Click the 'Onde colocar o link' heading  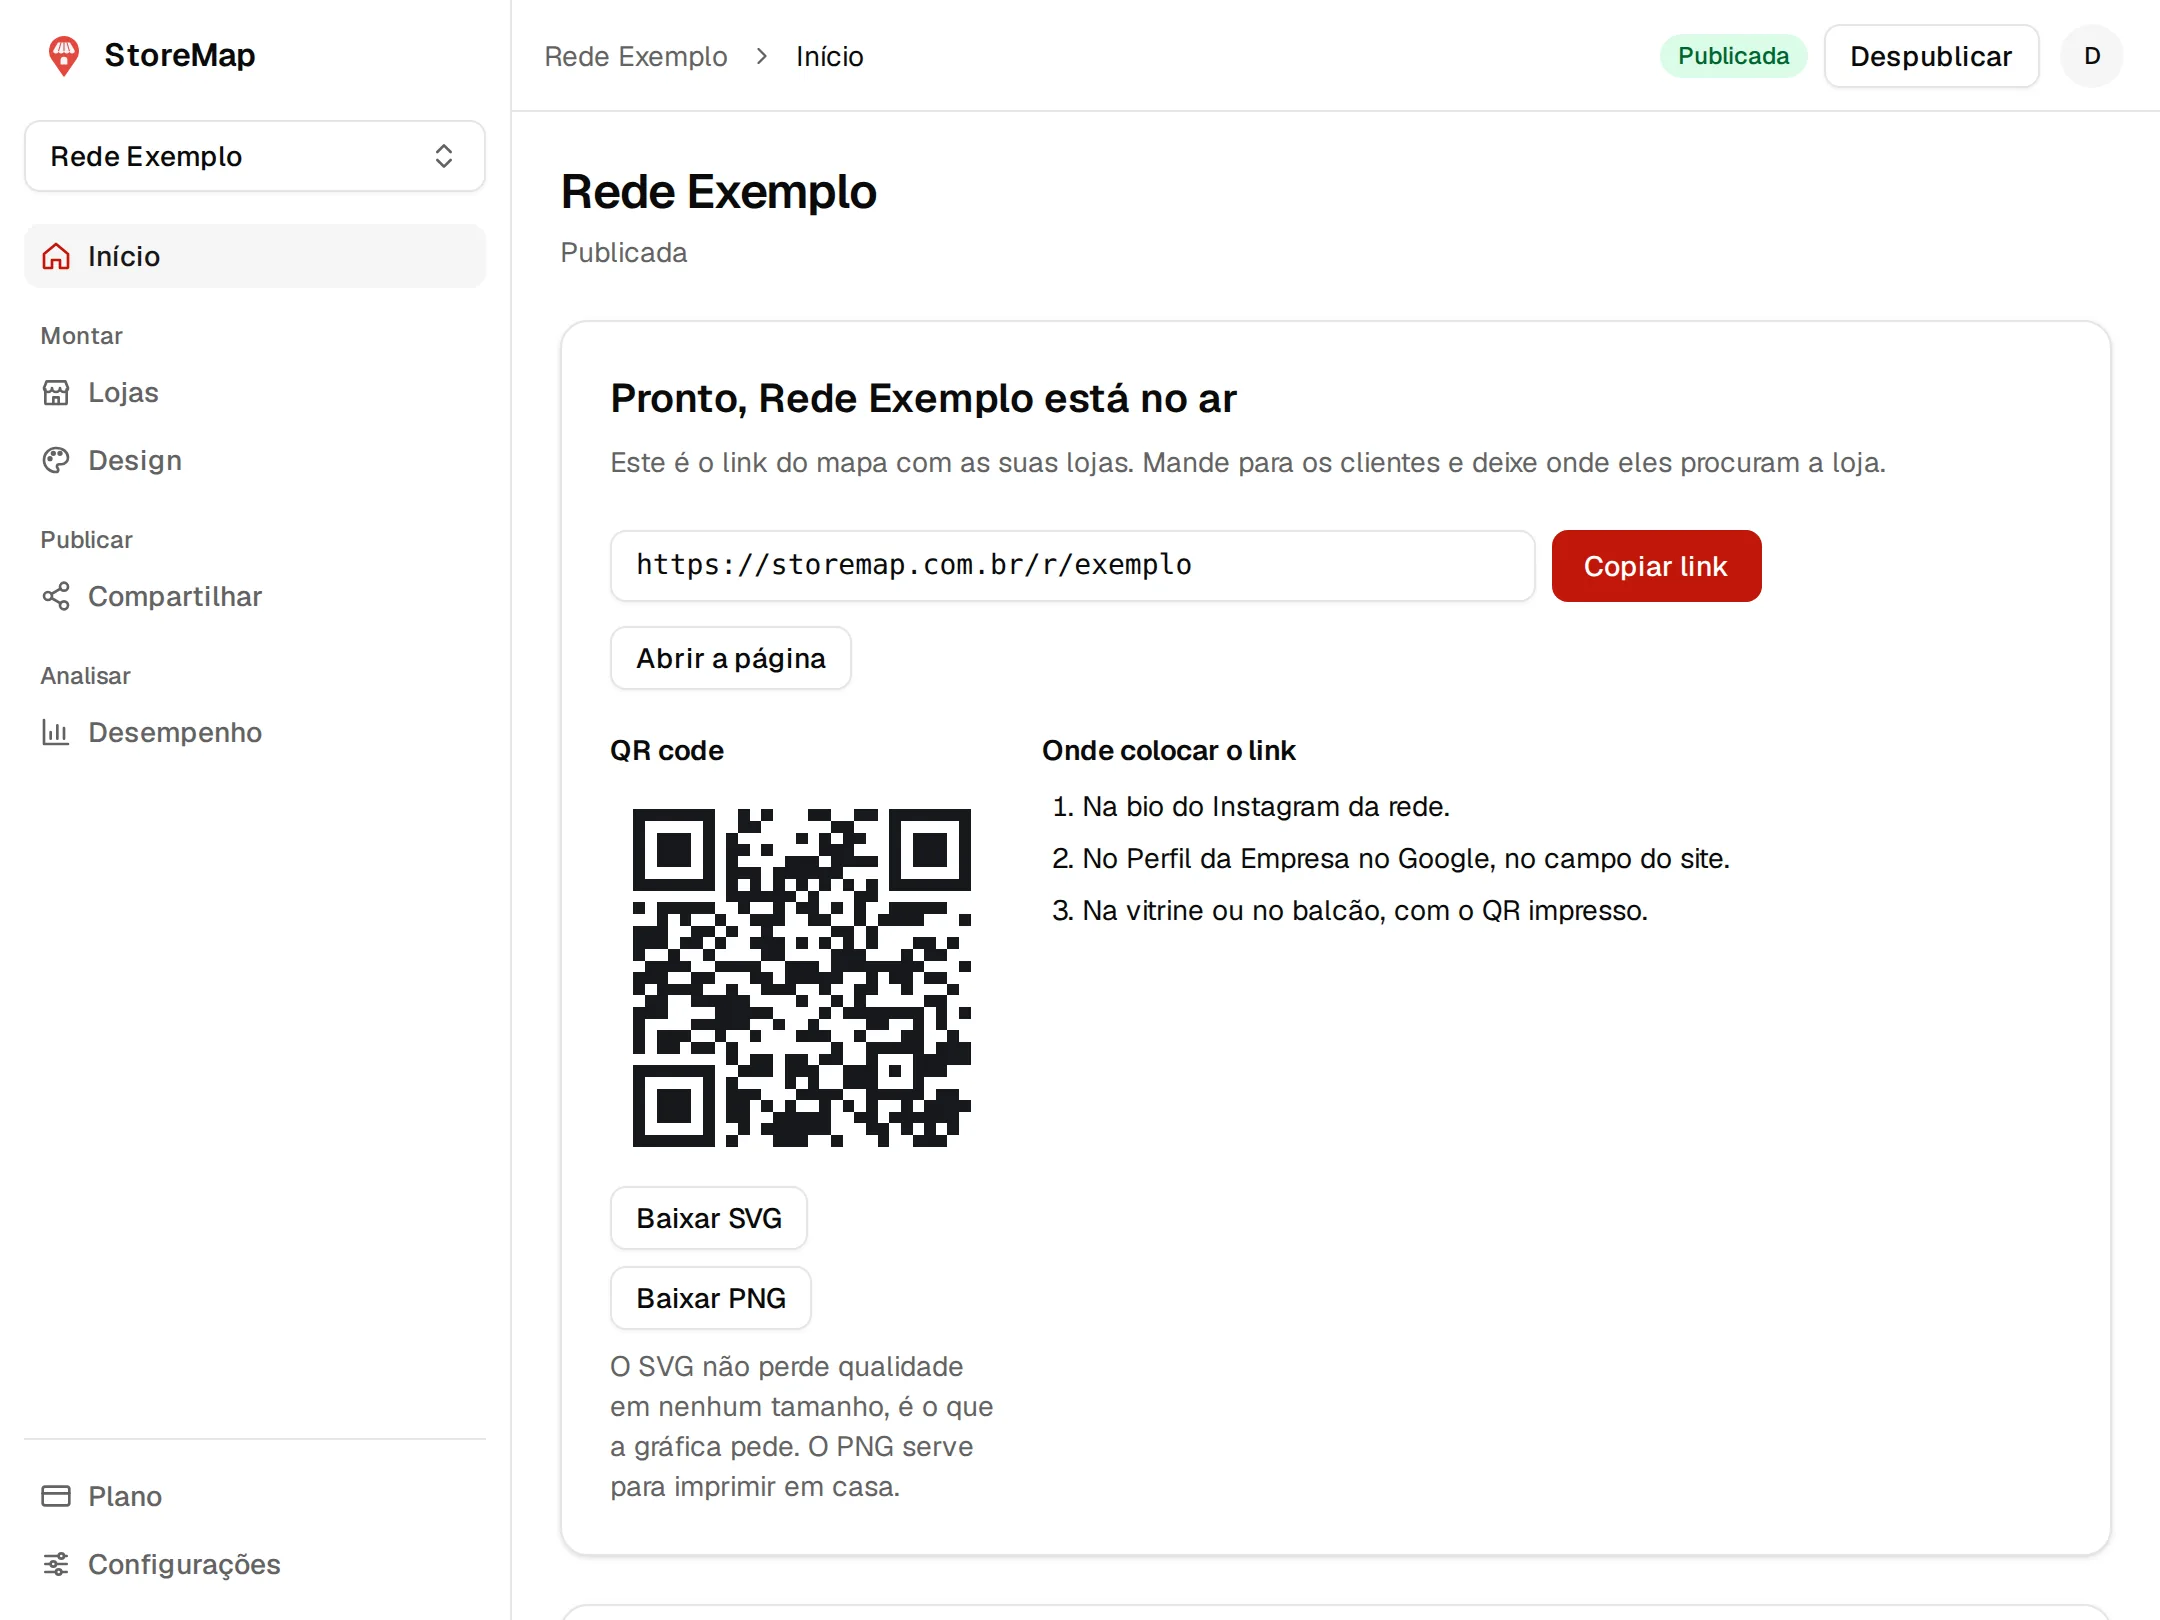[x=1169, y=751]
